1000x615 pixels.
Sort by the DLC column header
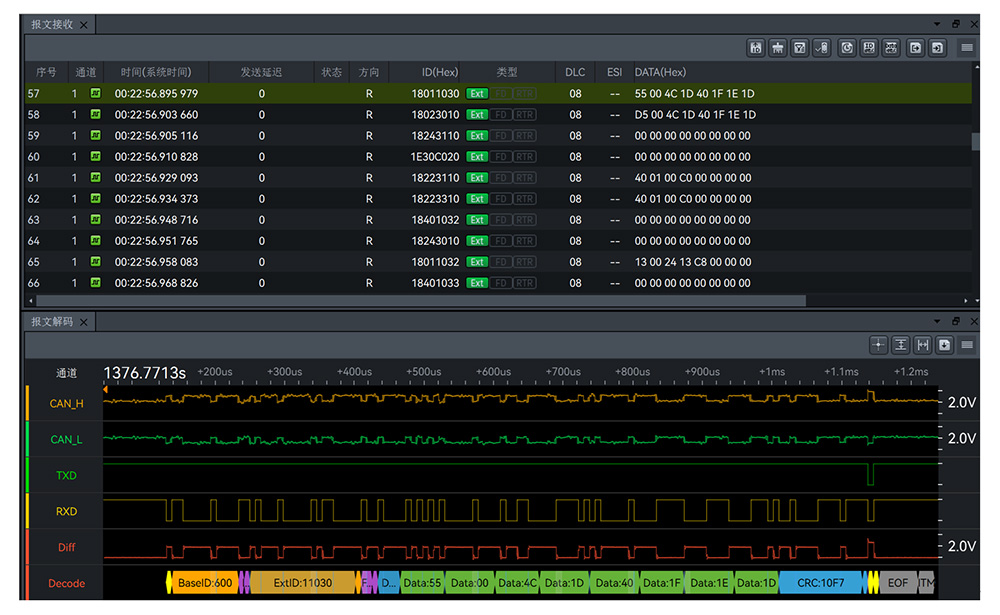[575, 72]
